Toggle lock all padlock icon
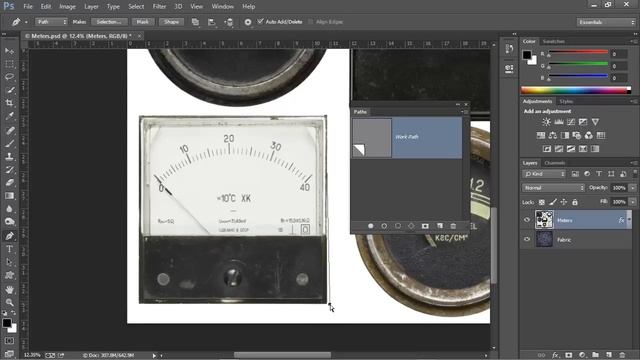Screen dimensions: 640x360 pyautogui.click(x=575, y=202)
